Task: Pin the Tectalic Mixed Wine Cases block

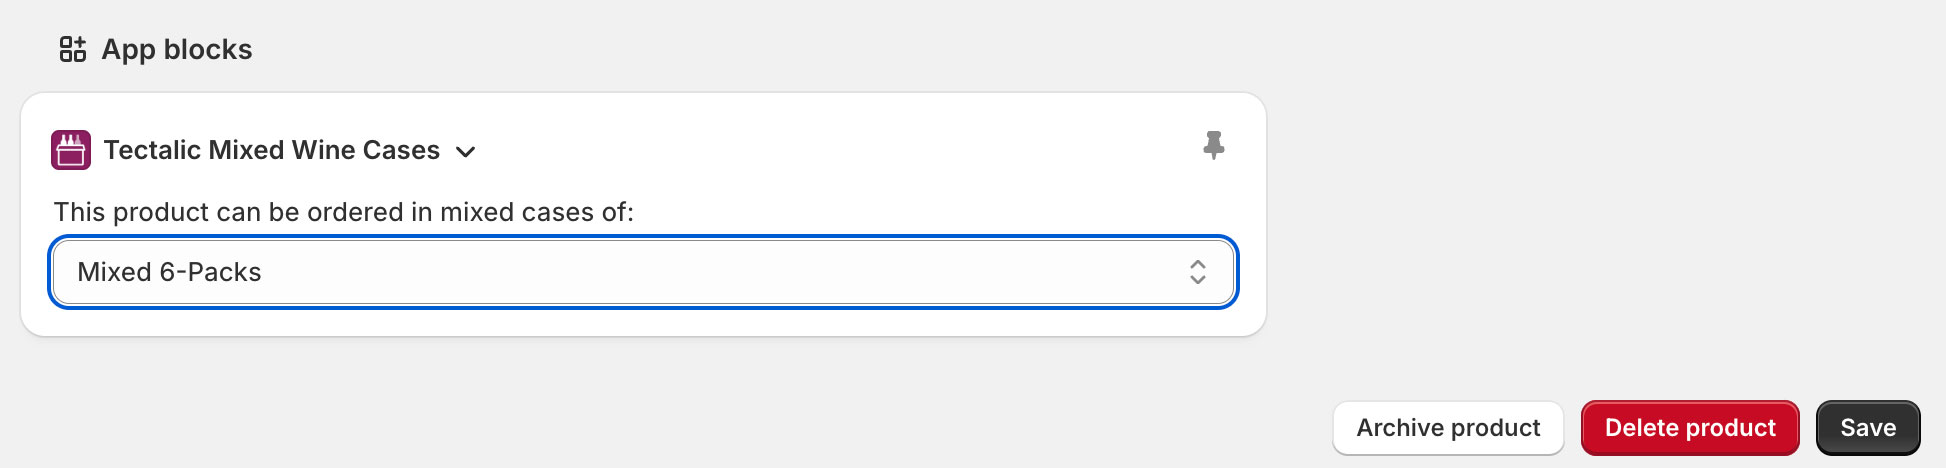Action: [x=1213, y=146]
